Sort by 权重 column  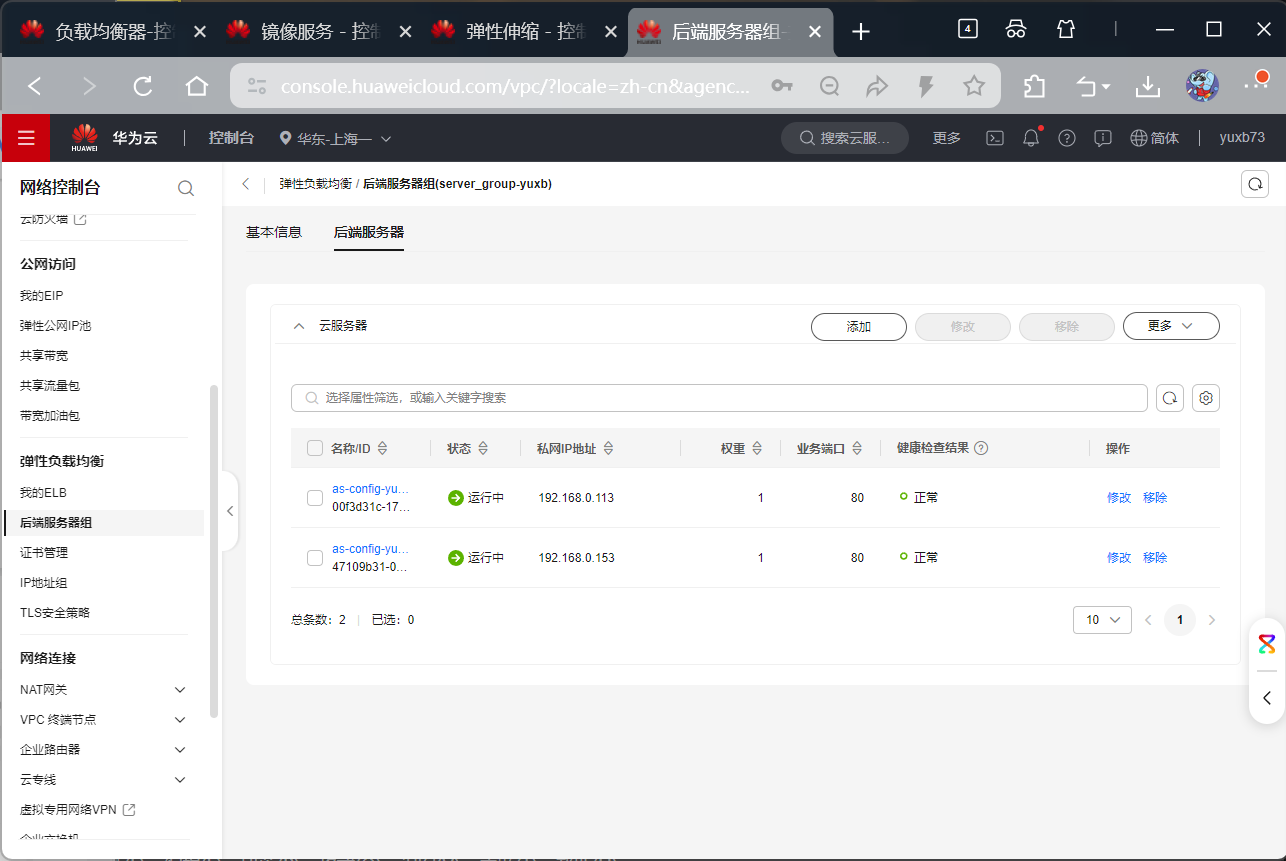pos(757,449)
